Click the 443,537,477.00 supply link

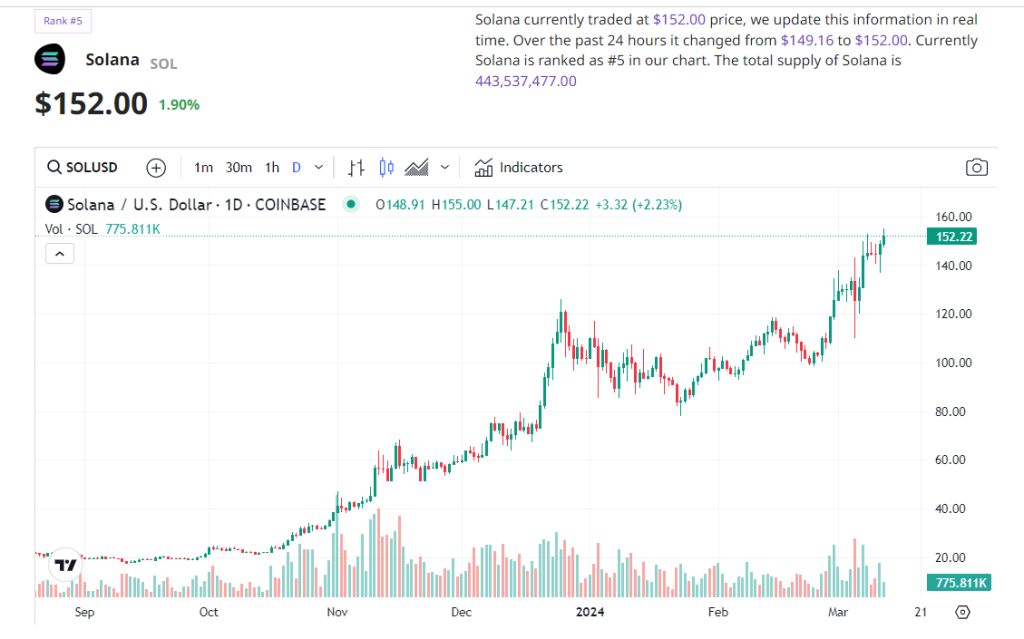pyautogui.click(x=527, y=80)
